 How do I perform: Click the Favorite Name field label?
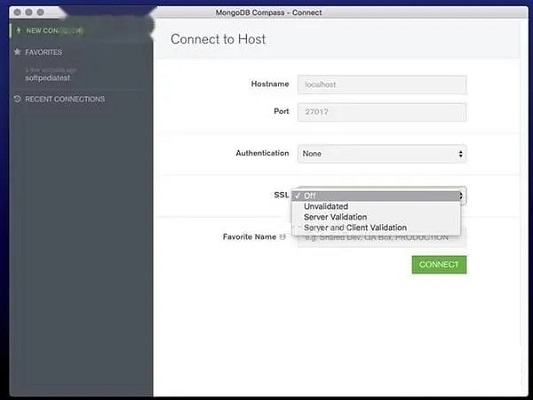[x=250, y=237]
